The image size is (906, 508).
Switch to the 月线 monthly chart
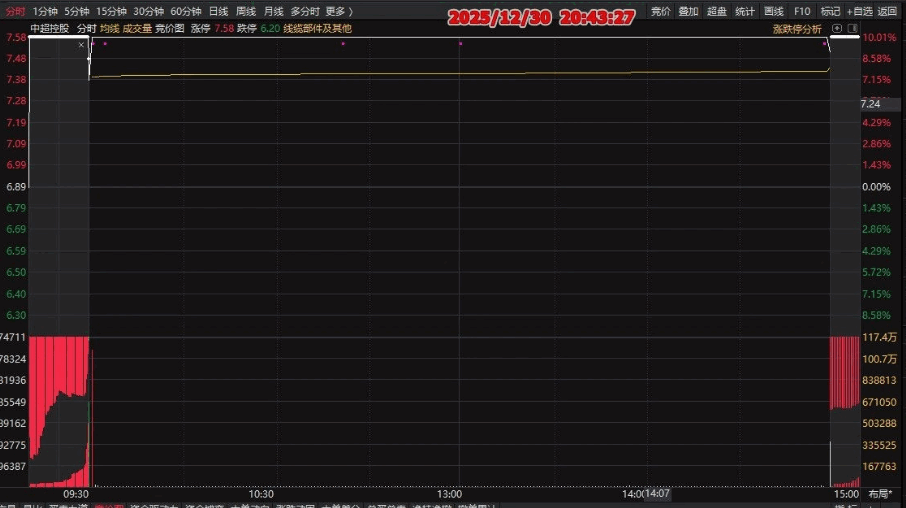(273, 12)
